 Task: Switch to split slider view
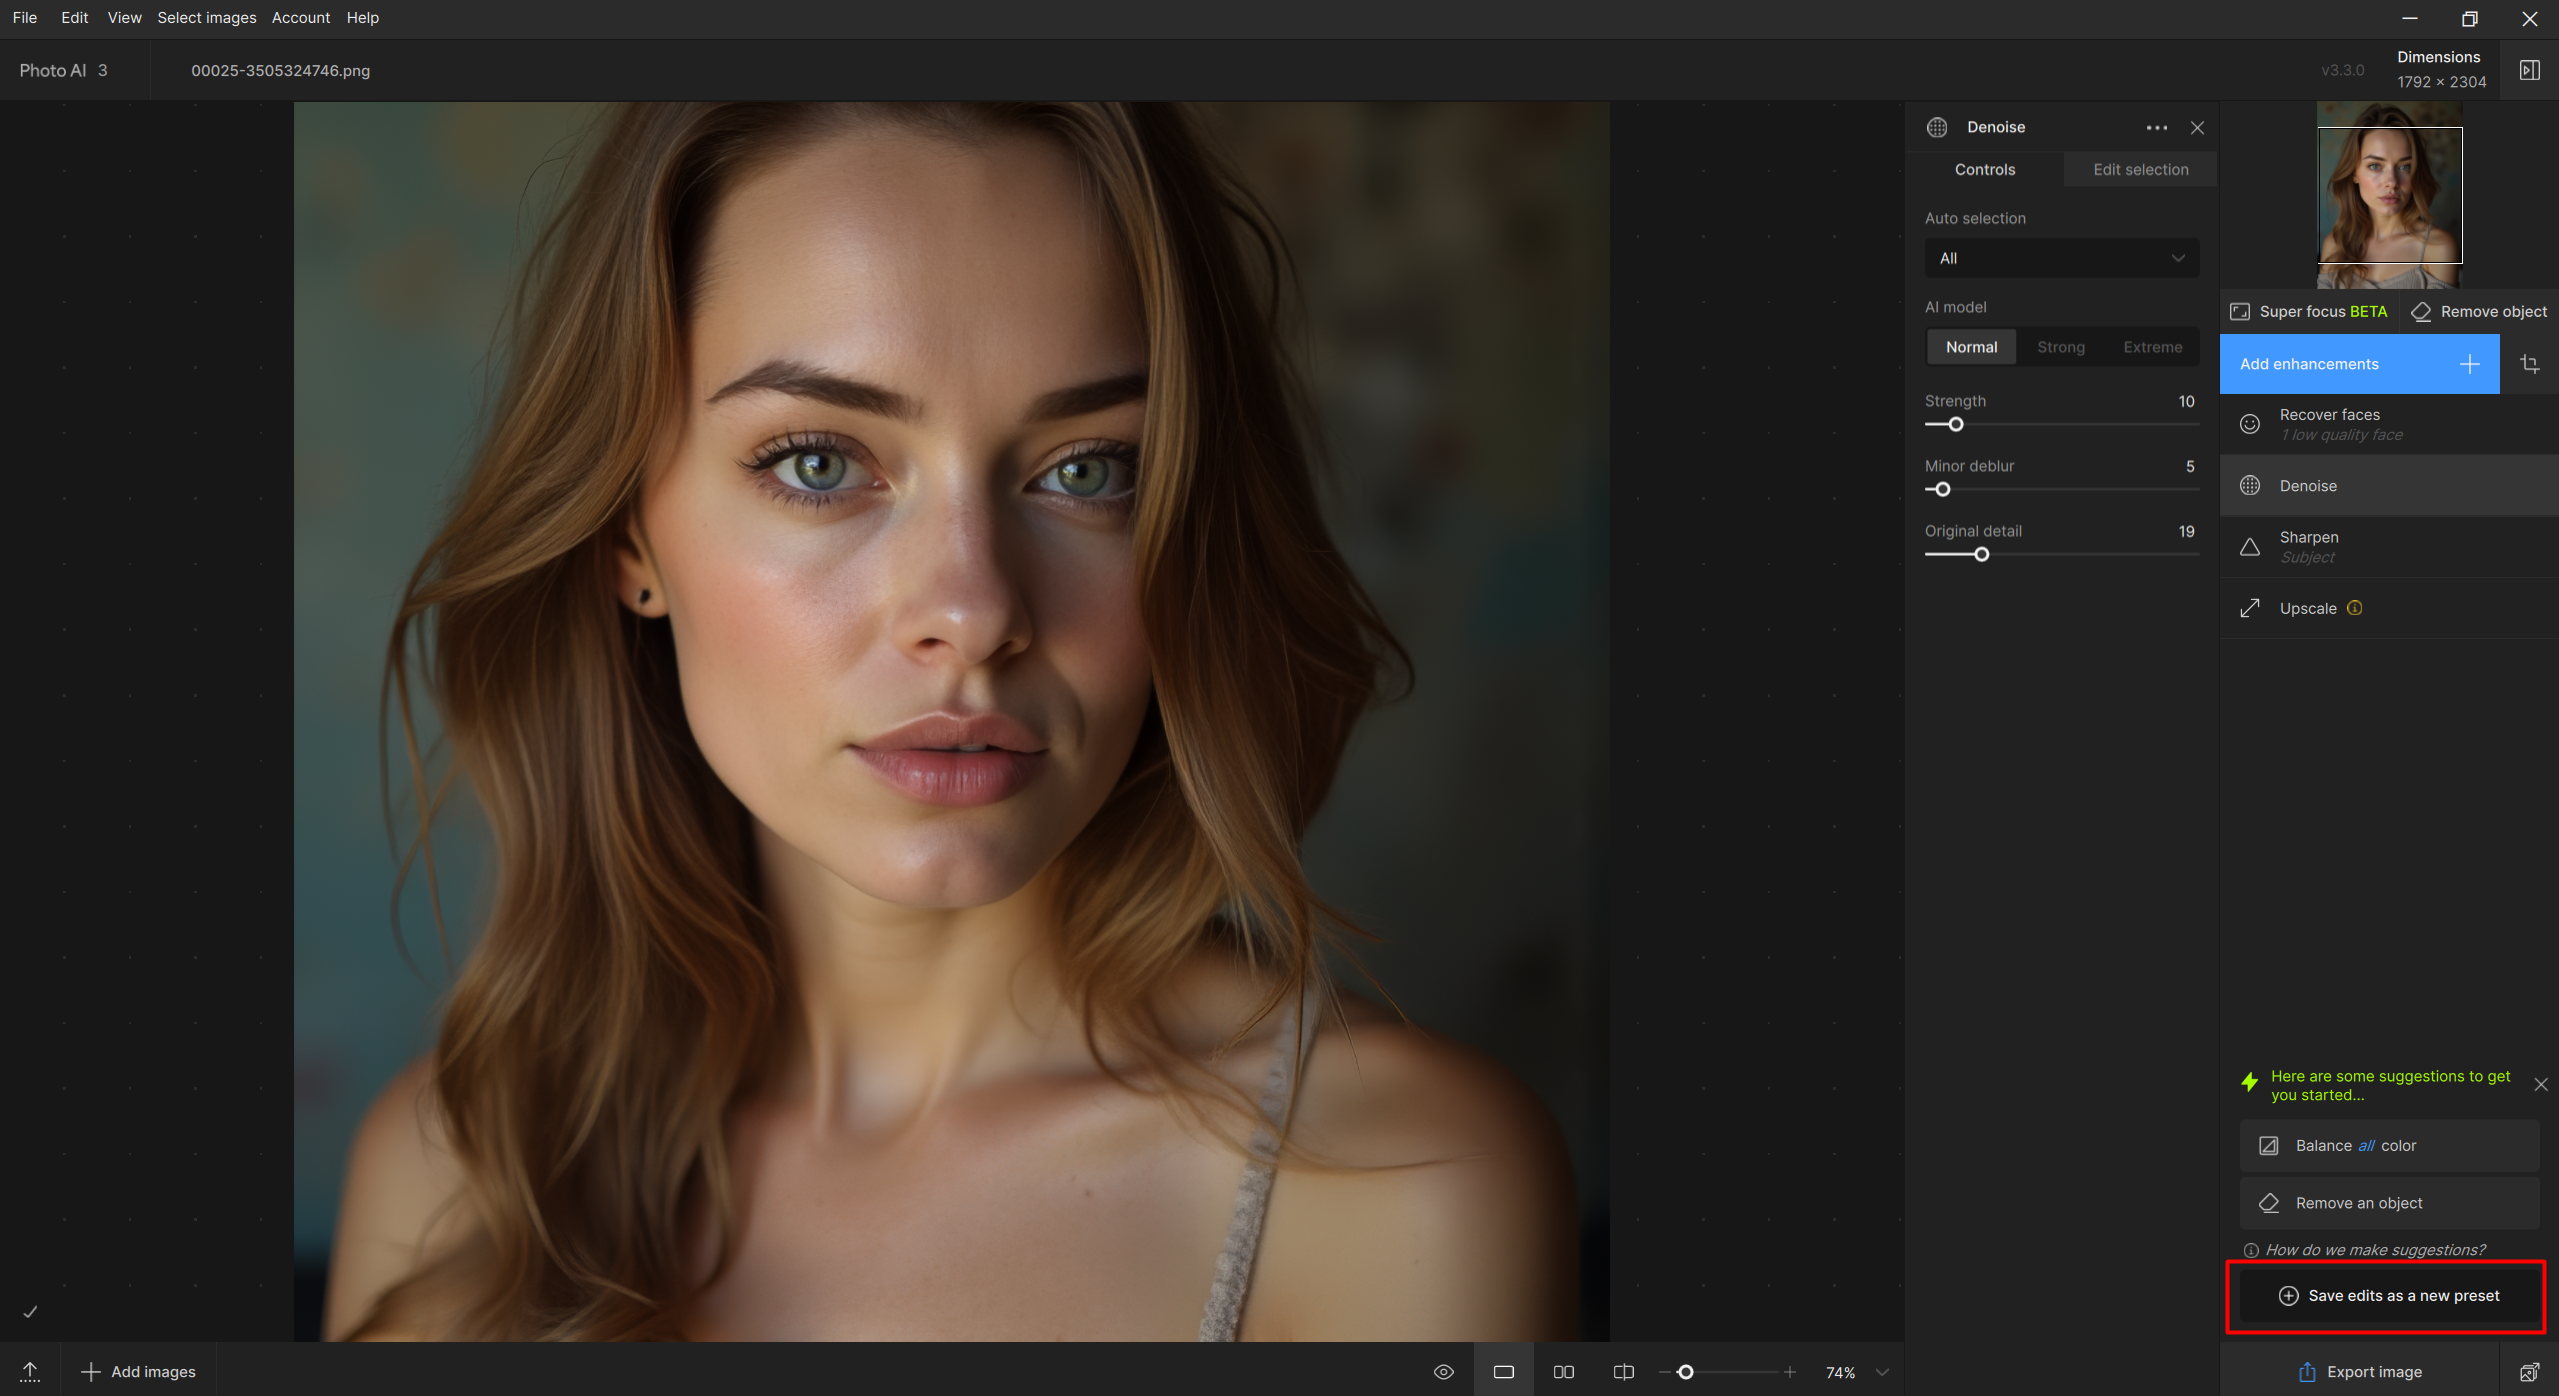pos(1624,1372)
